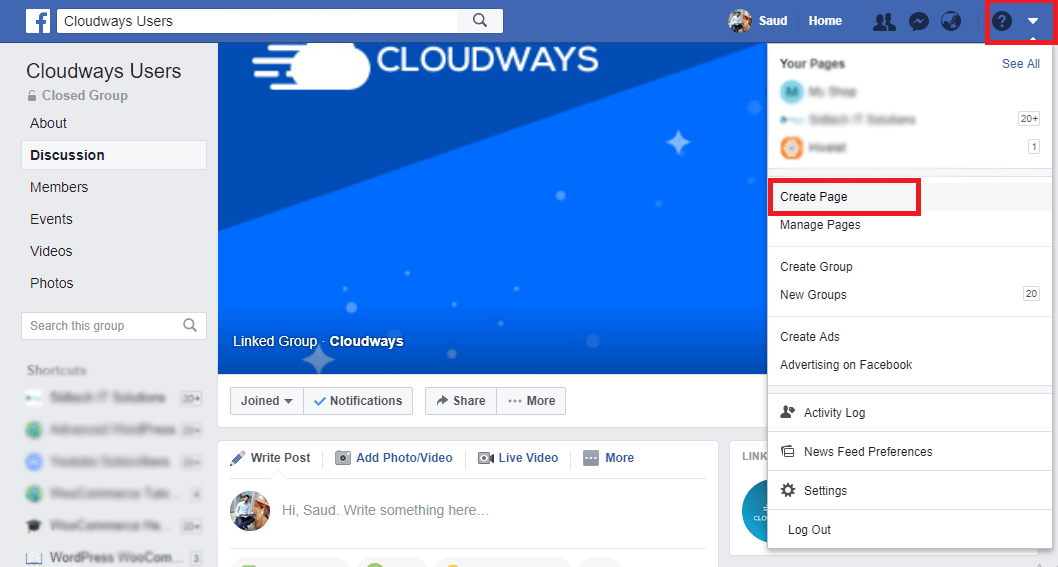Click the top Facebook search field
1058x567 pixels.
[257, 21]
